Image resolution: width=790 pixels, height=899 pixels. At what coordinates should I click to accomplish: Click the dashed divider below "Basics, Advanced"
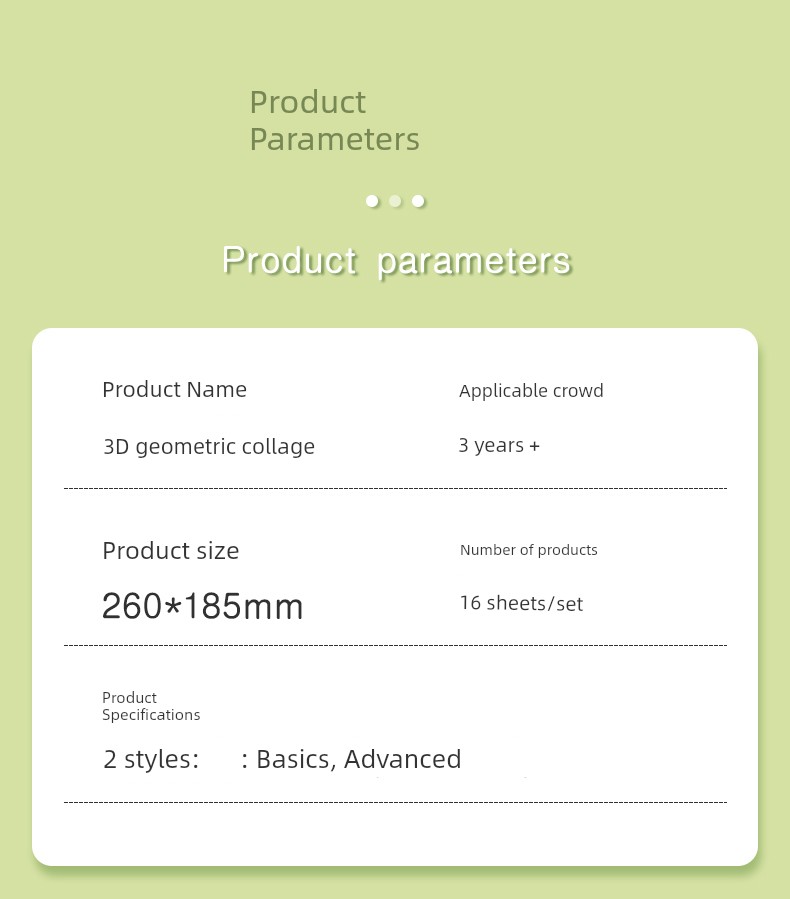[x=395, y=802]
